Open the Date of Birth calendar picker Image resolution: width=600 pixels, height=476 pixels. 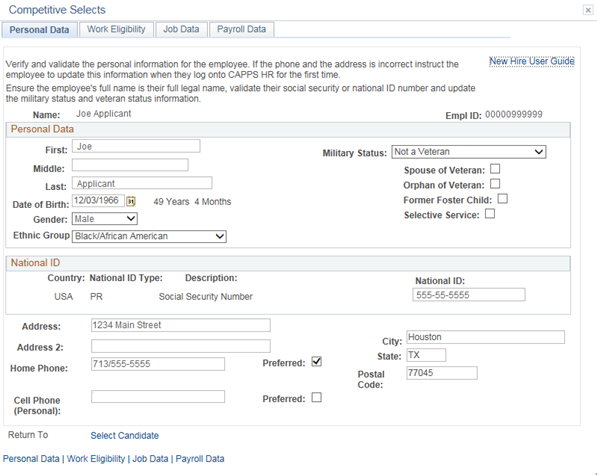143,201
